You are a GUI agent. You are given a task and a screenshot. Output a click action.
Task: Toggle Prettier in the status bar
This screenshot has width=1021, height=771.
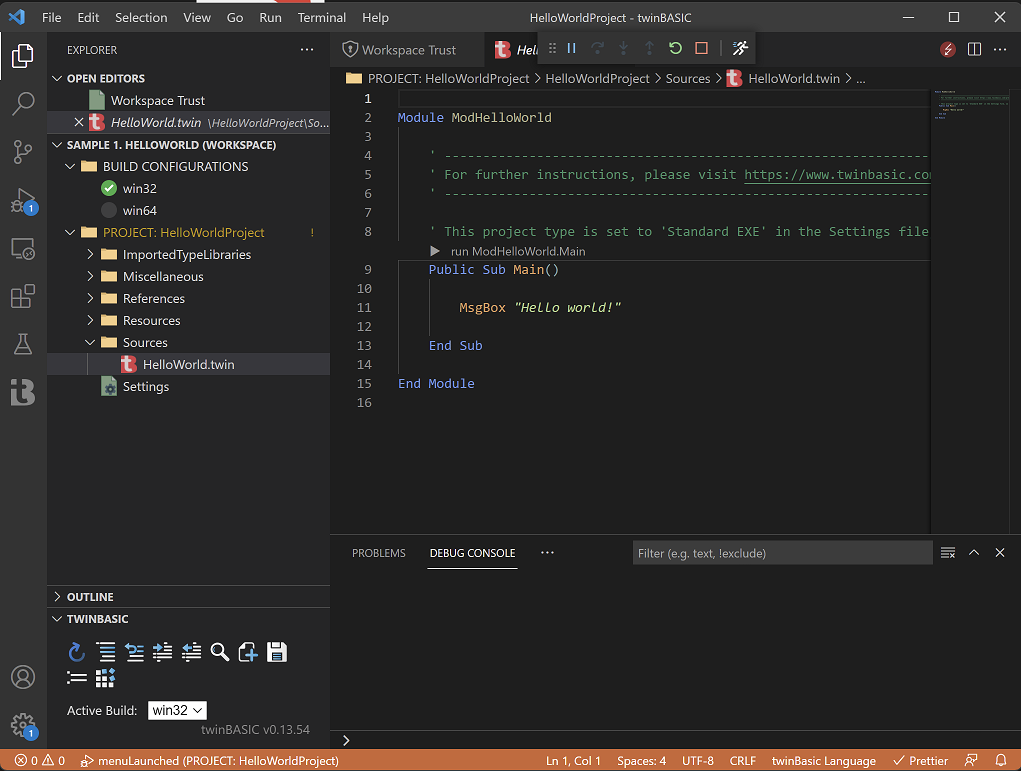919,760
